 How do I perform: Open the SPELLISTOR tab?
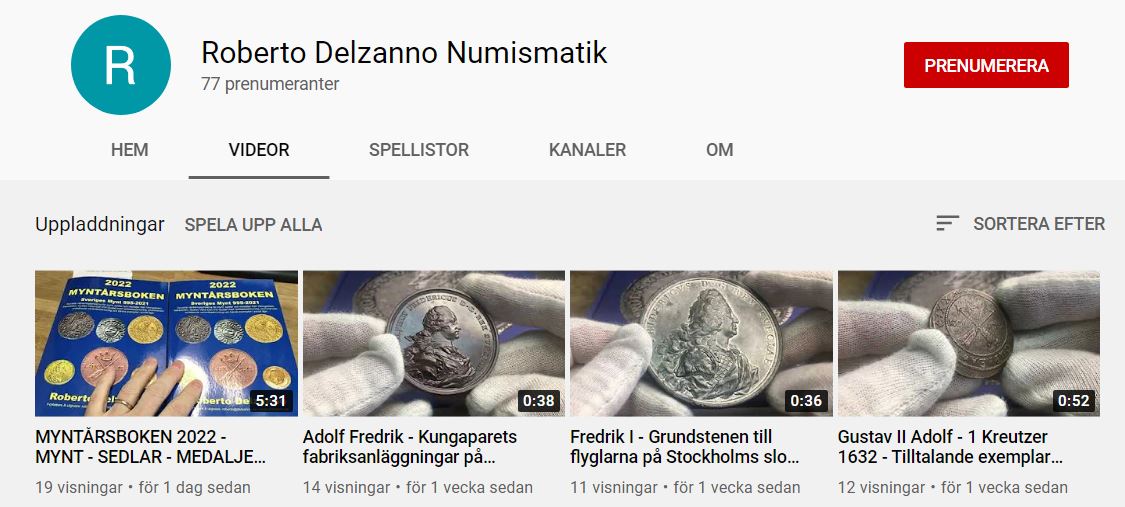tap(419, 150)
